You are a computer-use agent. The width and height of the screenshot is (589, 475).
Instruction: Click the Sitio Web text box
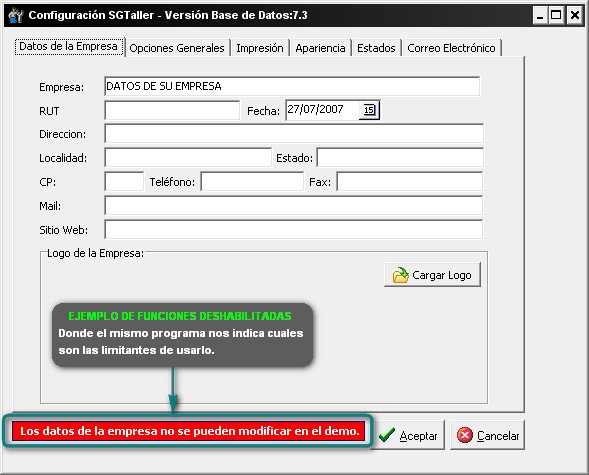(293, 229)
